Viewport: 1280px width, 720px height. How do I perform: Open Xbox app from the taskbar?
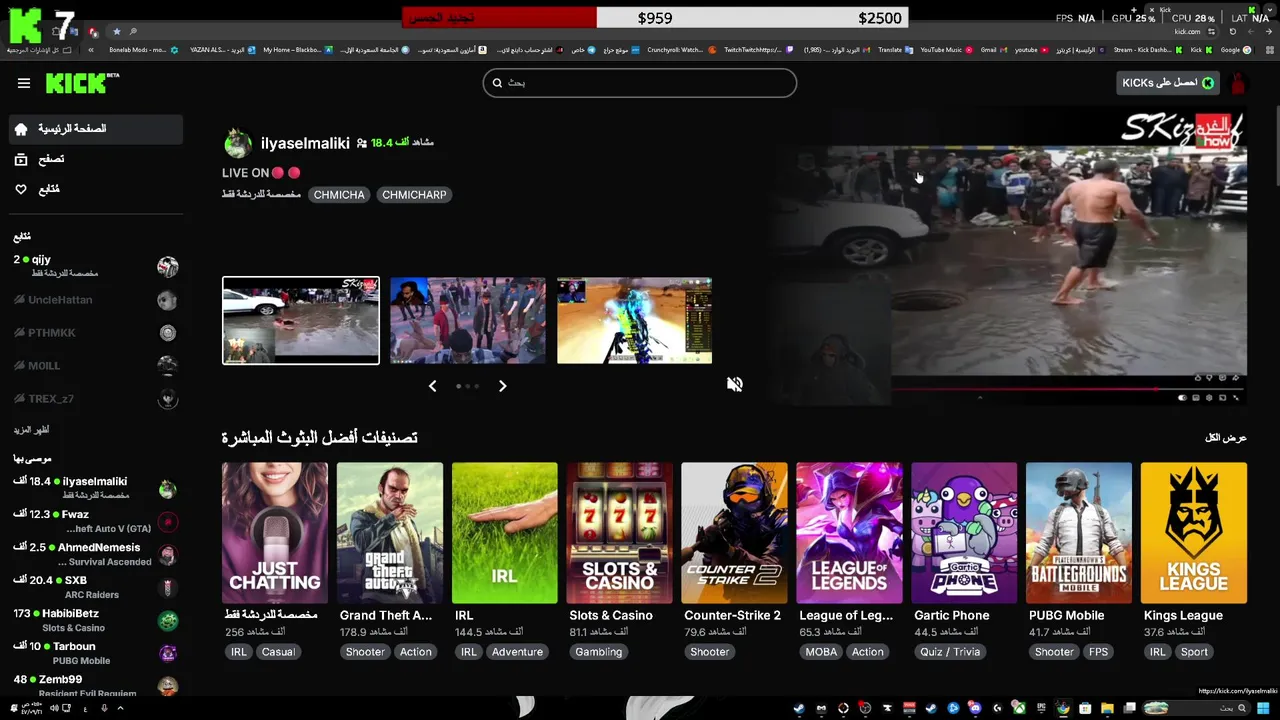pyautogui.click(x=1019, y=708)
